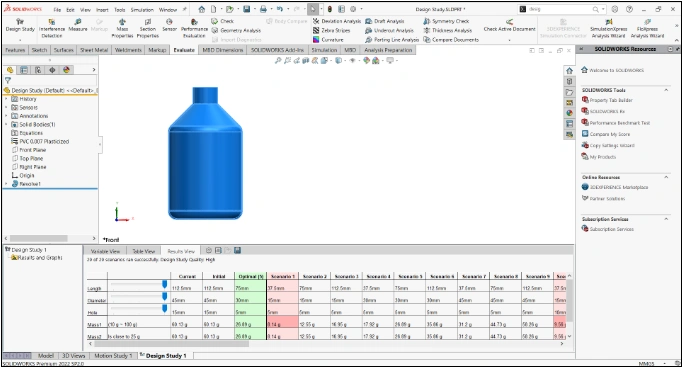The image size is (684, 369).
Task: Switch to the Evaluate ribbon tab
Action: 184,50
